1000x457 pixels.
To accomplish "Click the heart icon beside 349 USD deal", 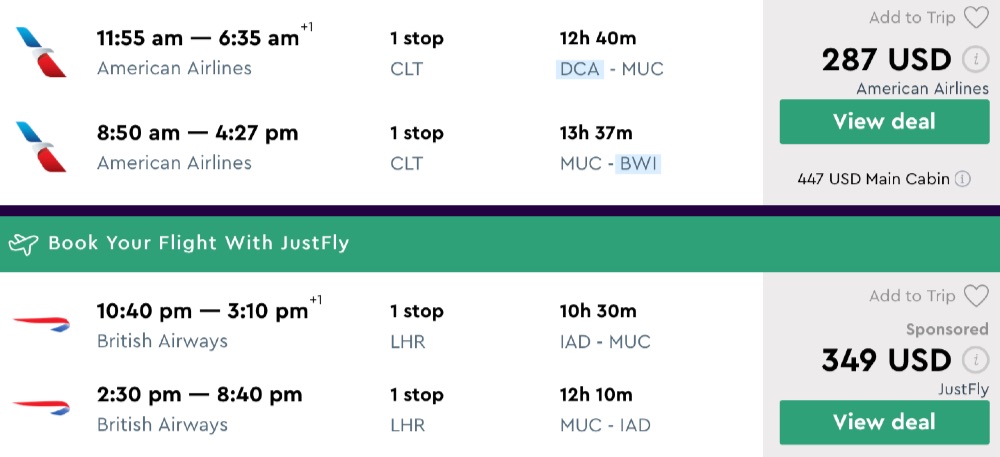I will coord(975,295).
